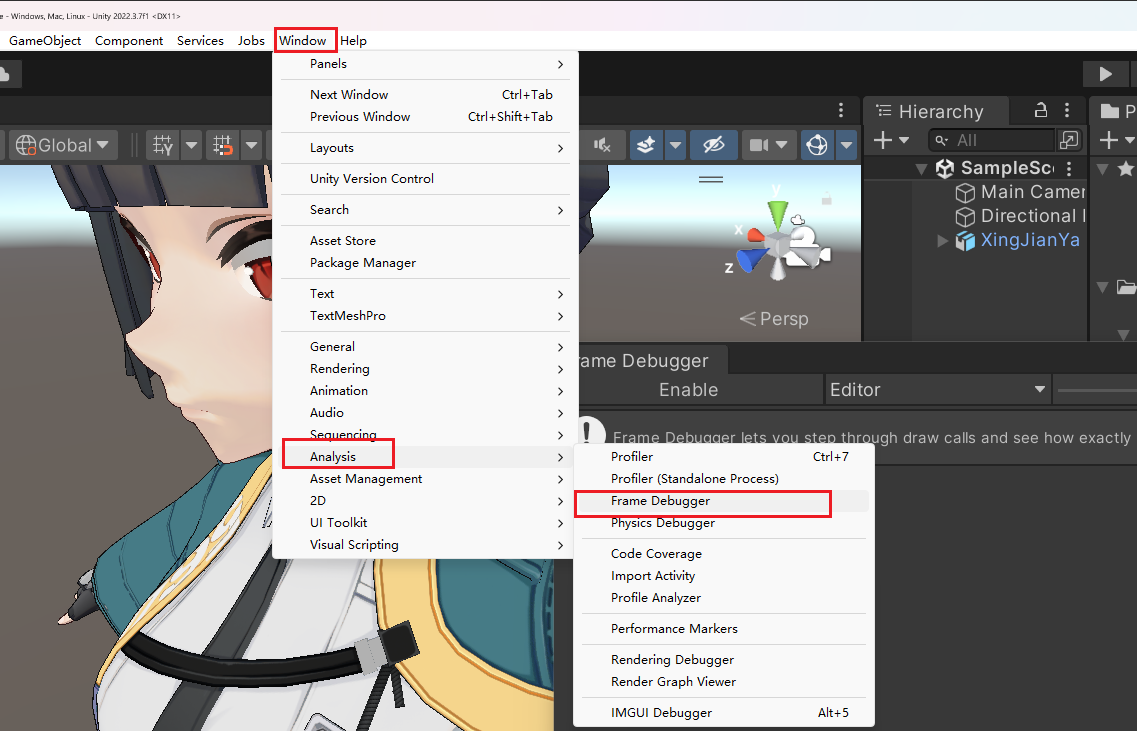Click the scene view three-dot options menu
The image size is (1137, 731).
click(841, 110)
